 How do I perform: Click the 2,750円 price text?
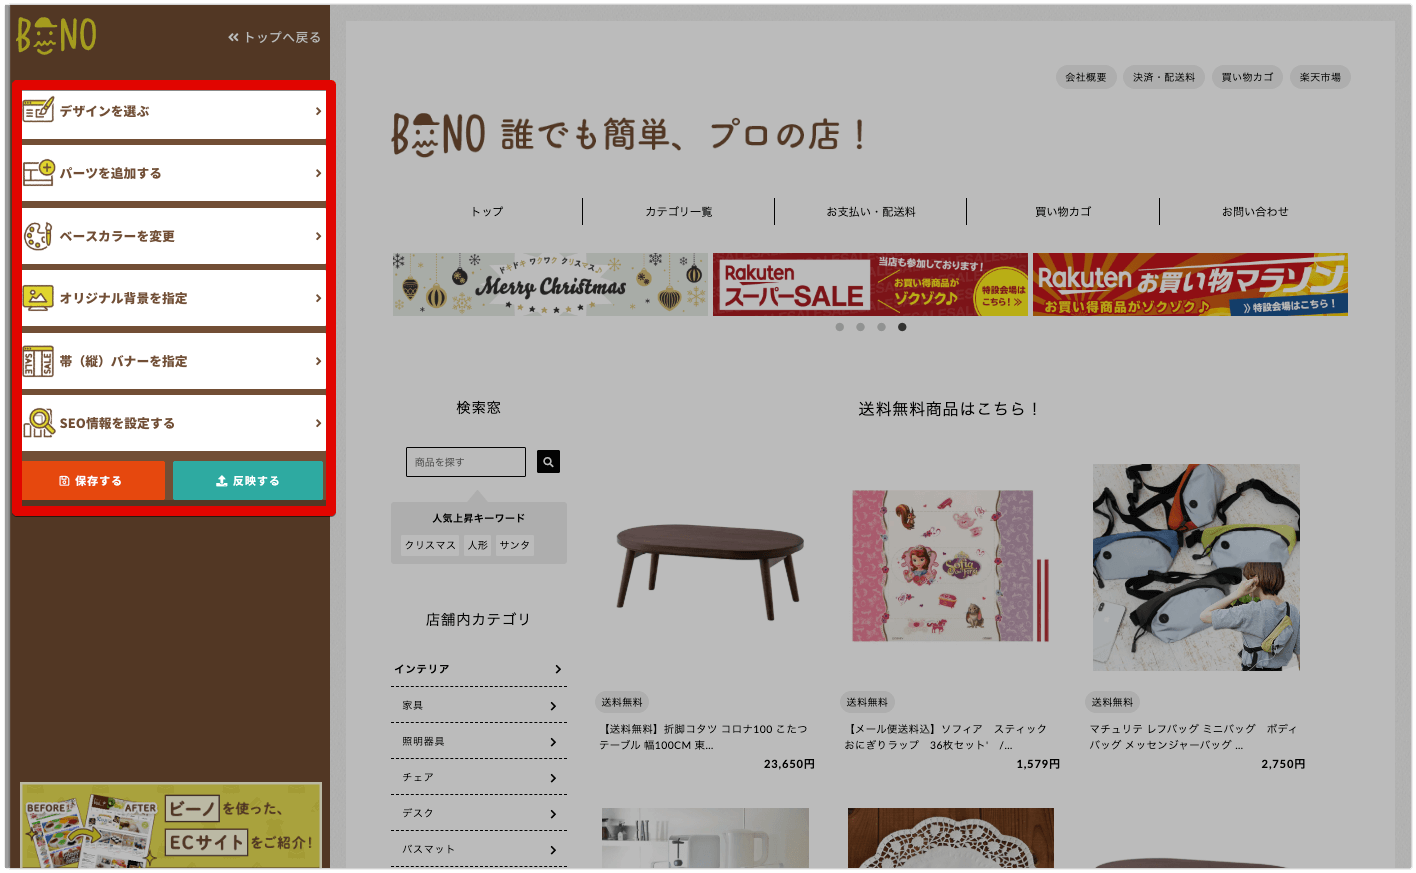(x=1283, y=764)
